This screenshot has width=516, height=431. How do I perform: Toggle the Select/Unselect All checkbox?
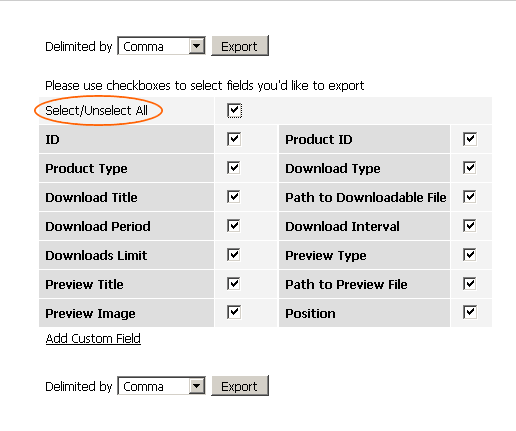(234, 110)
